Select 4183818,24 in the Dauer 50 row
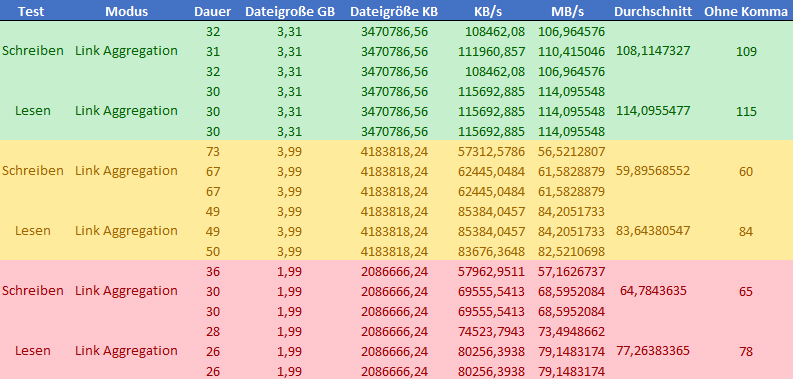This screenshot has width=793, height=379. 394,252
